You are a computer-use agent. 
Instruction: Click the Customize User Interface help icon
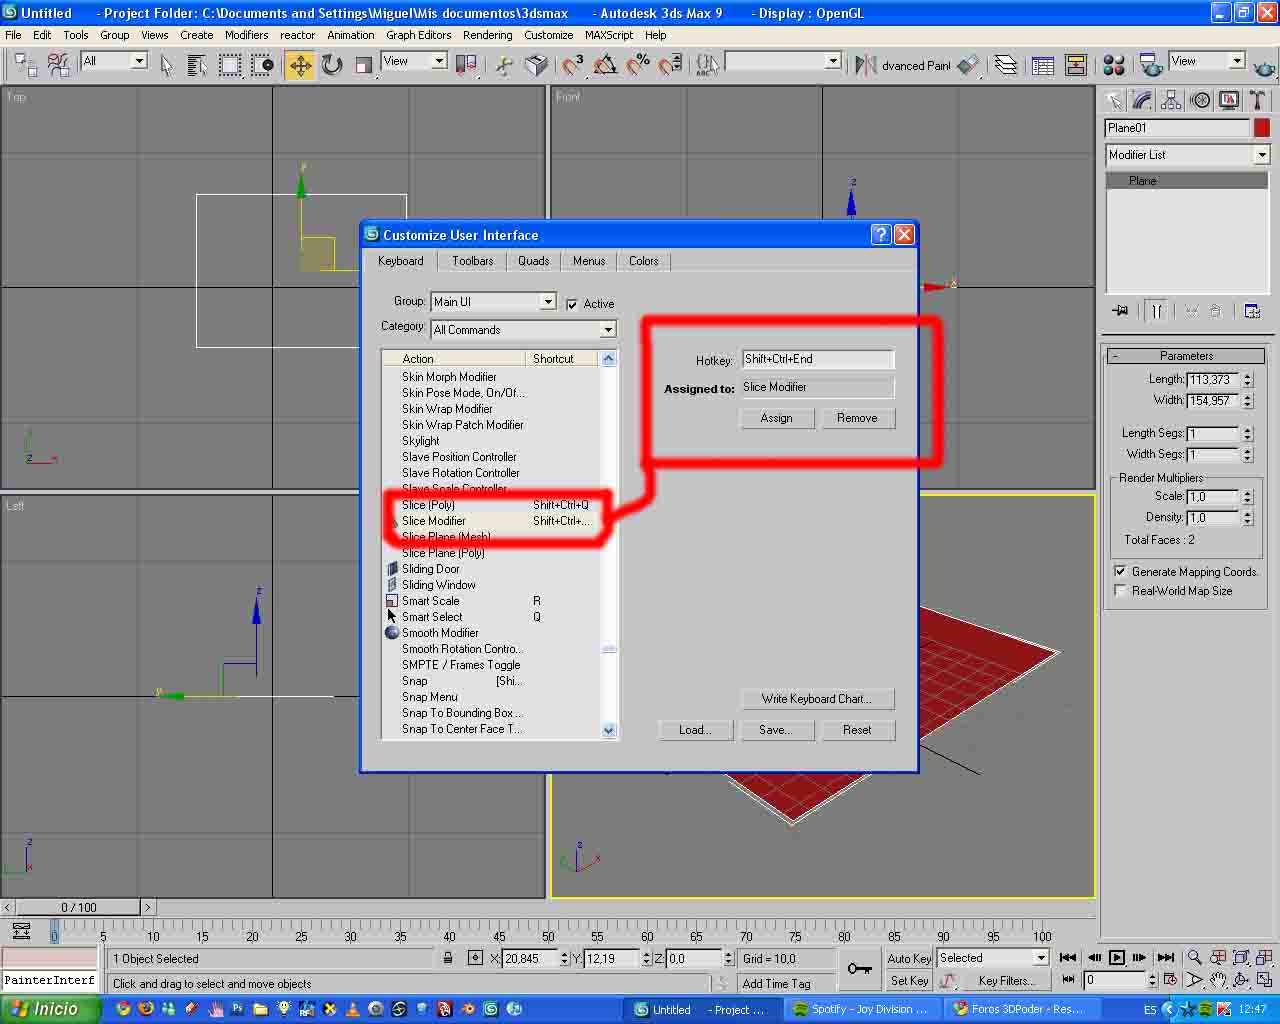[880, 235]
